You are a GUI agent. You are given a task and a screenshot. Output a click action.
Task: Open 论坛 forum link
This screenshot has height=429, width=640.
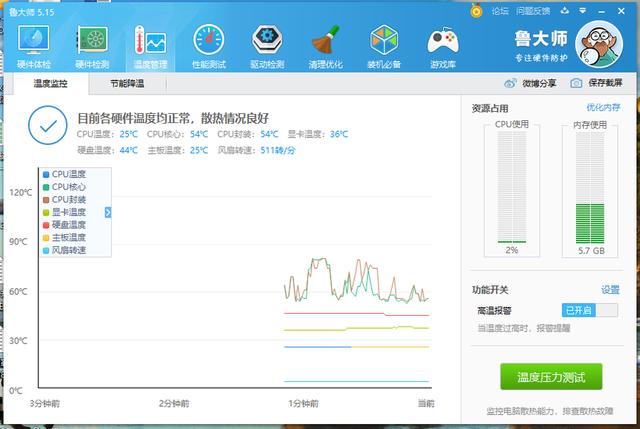[500, 11]
